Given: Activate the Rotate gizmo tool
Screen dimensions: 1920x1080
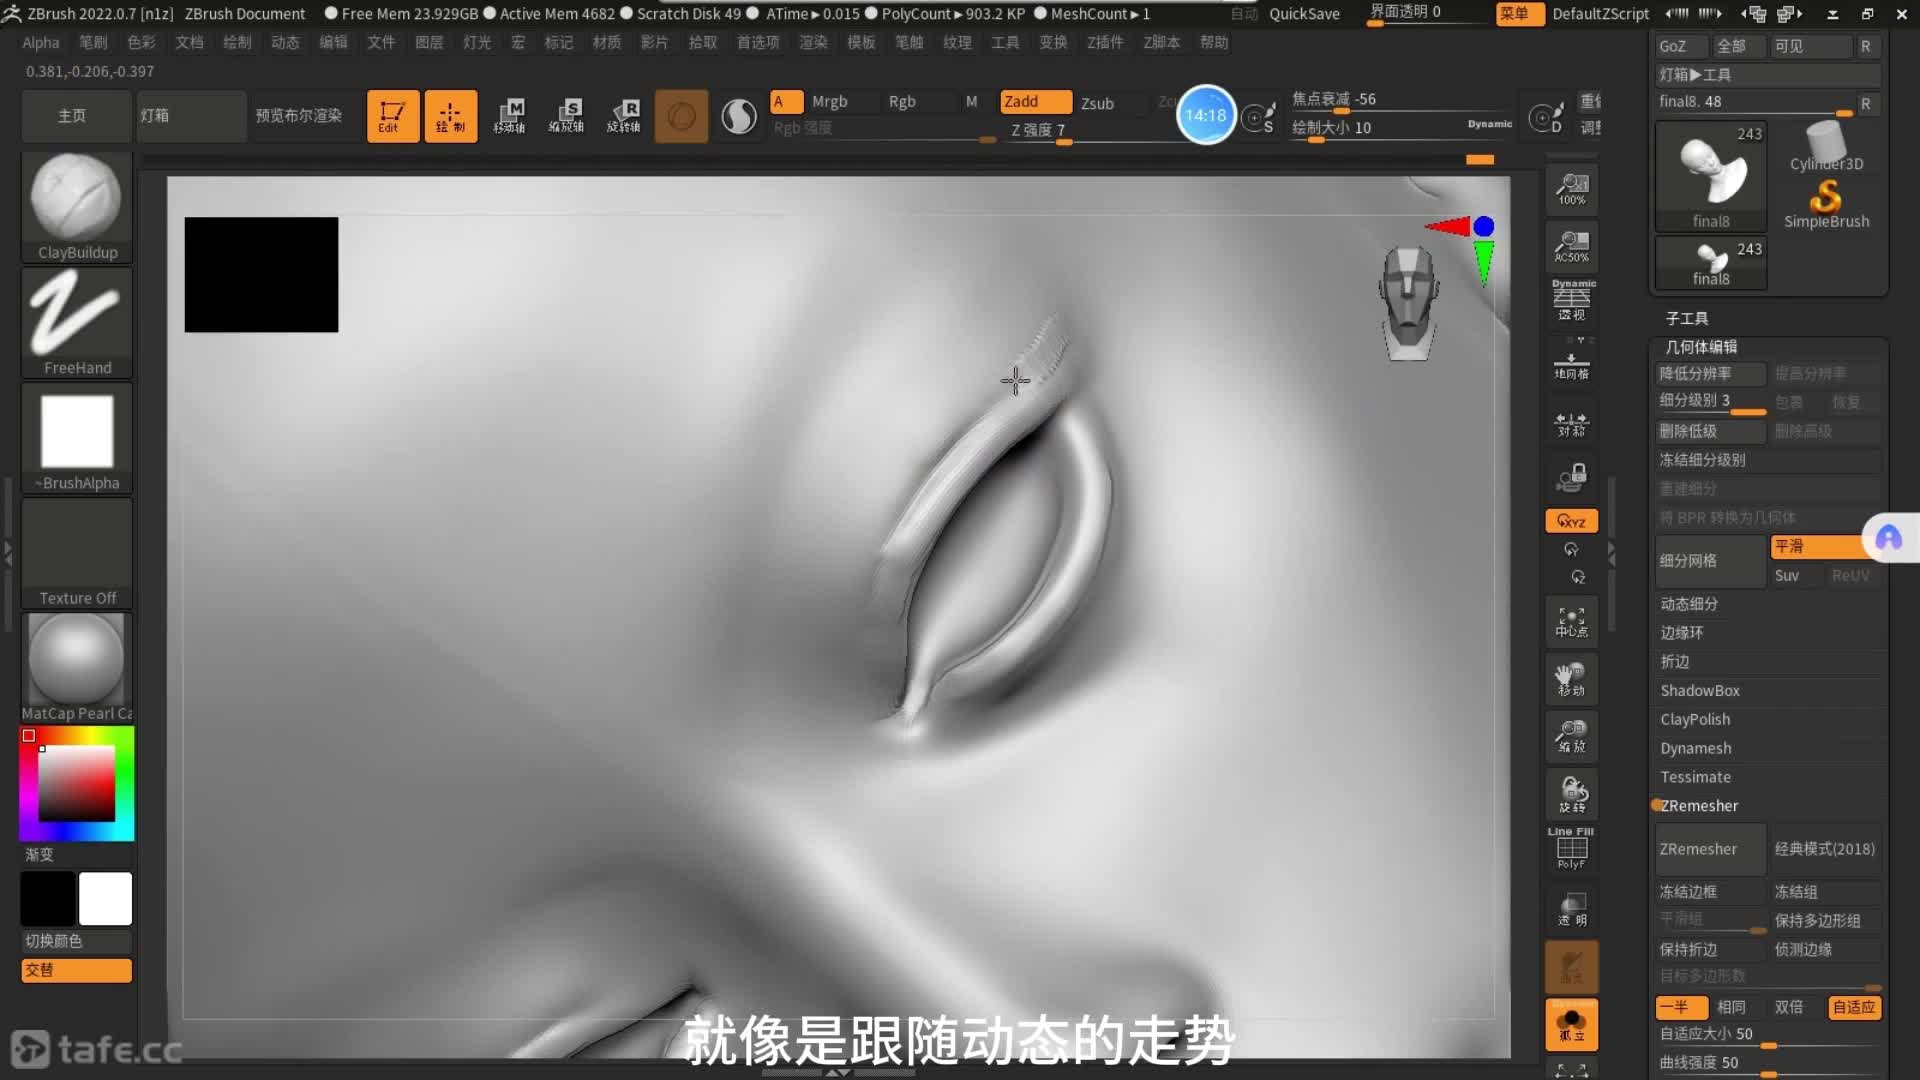Looking at the screenshot, I should click(624, 116).
